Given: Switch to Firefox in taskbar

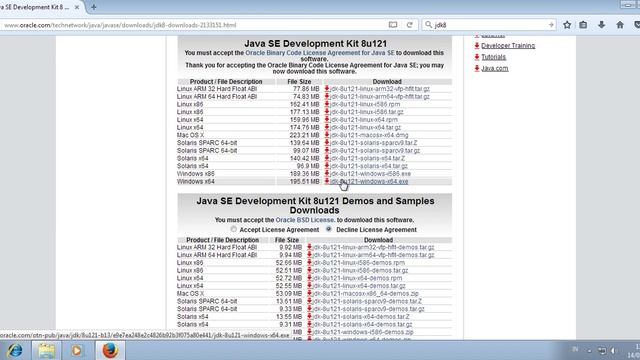Looking at the screenshot, I should (110, 351).
